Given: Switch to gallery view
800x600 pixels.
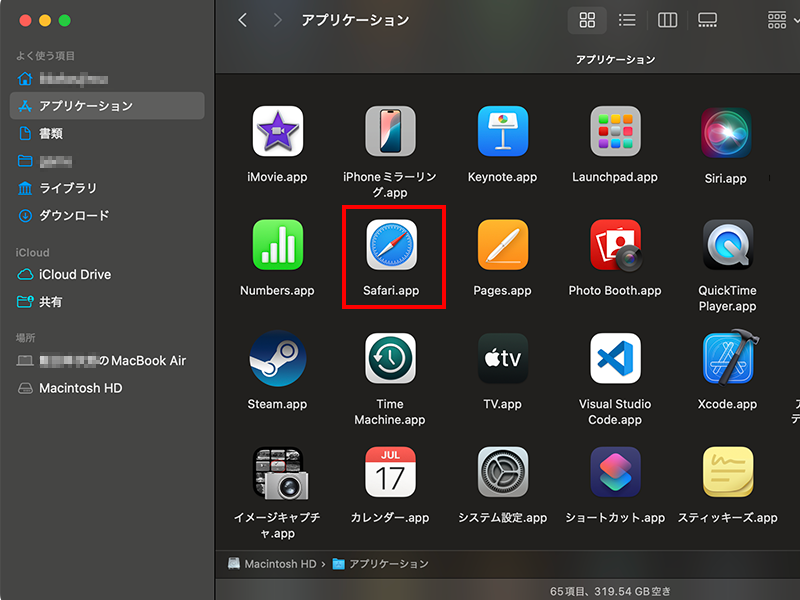Looking at the screenshot, I should 707,20.
